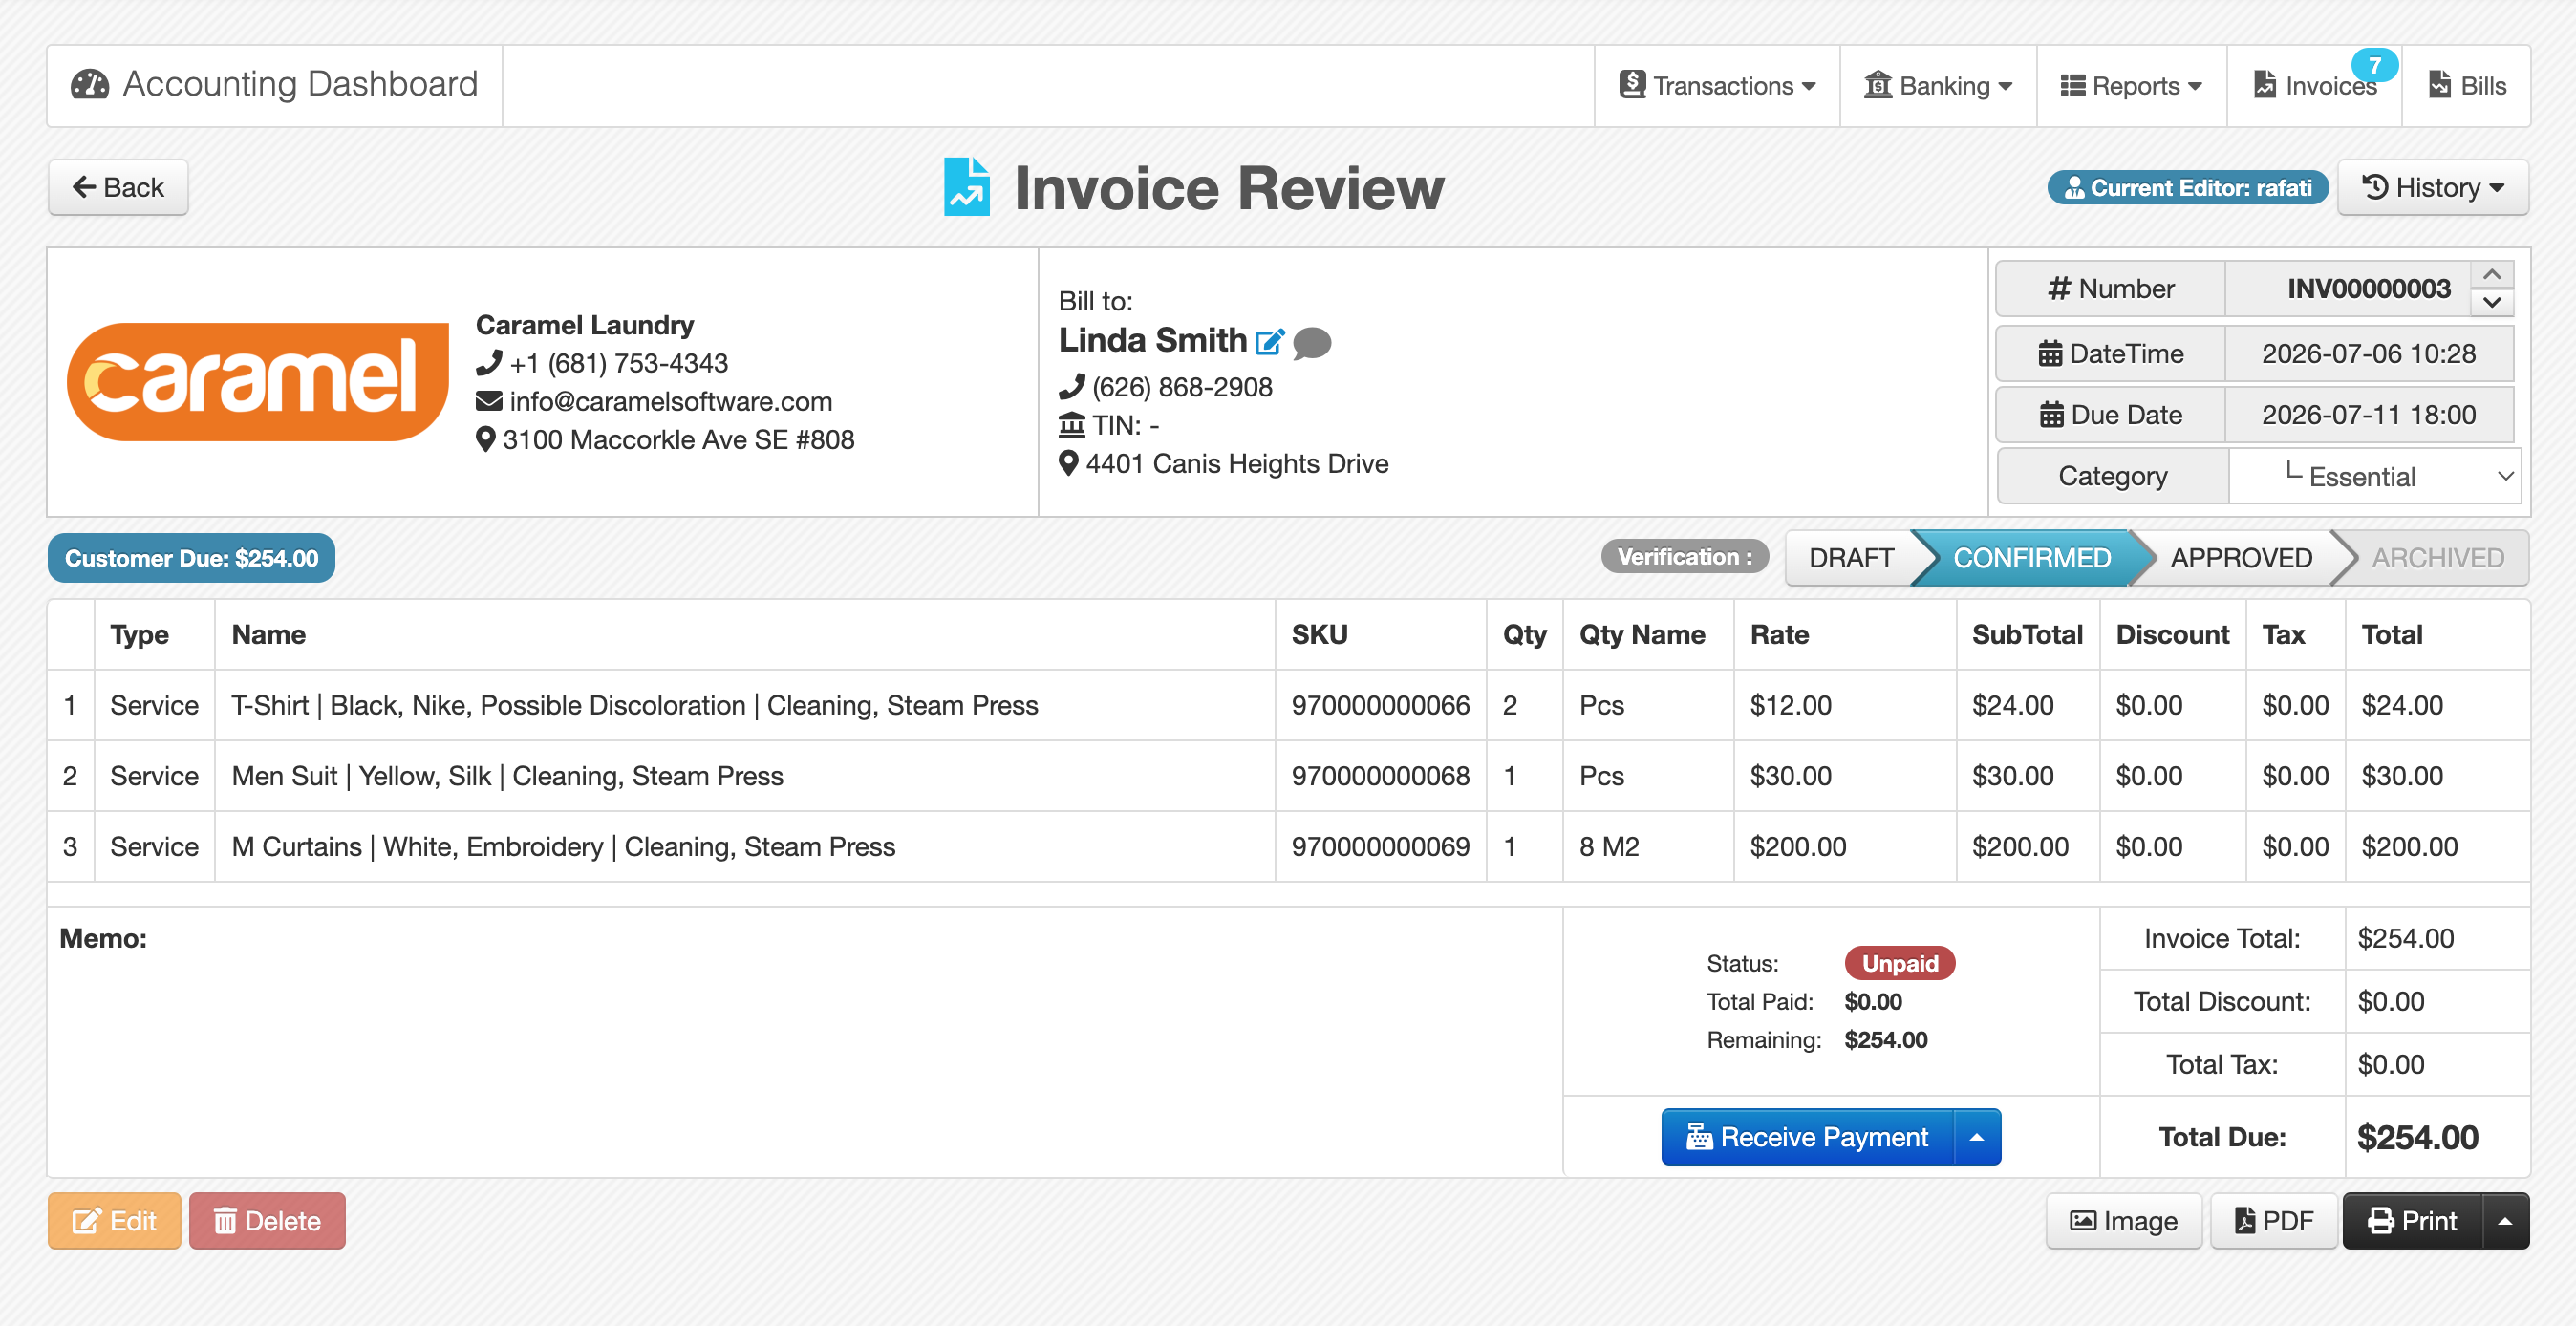
Task: Click the customer address pin icon
Action: point(1069,464)
